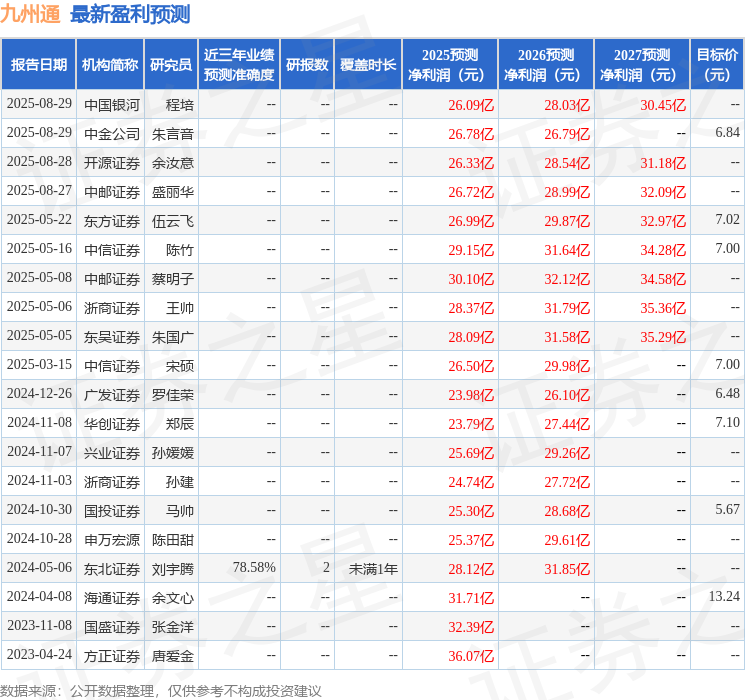Click the 目标价 column header
The width and height of the screenshot is (745, 700).
717,65
